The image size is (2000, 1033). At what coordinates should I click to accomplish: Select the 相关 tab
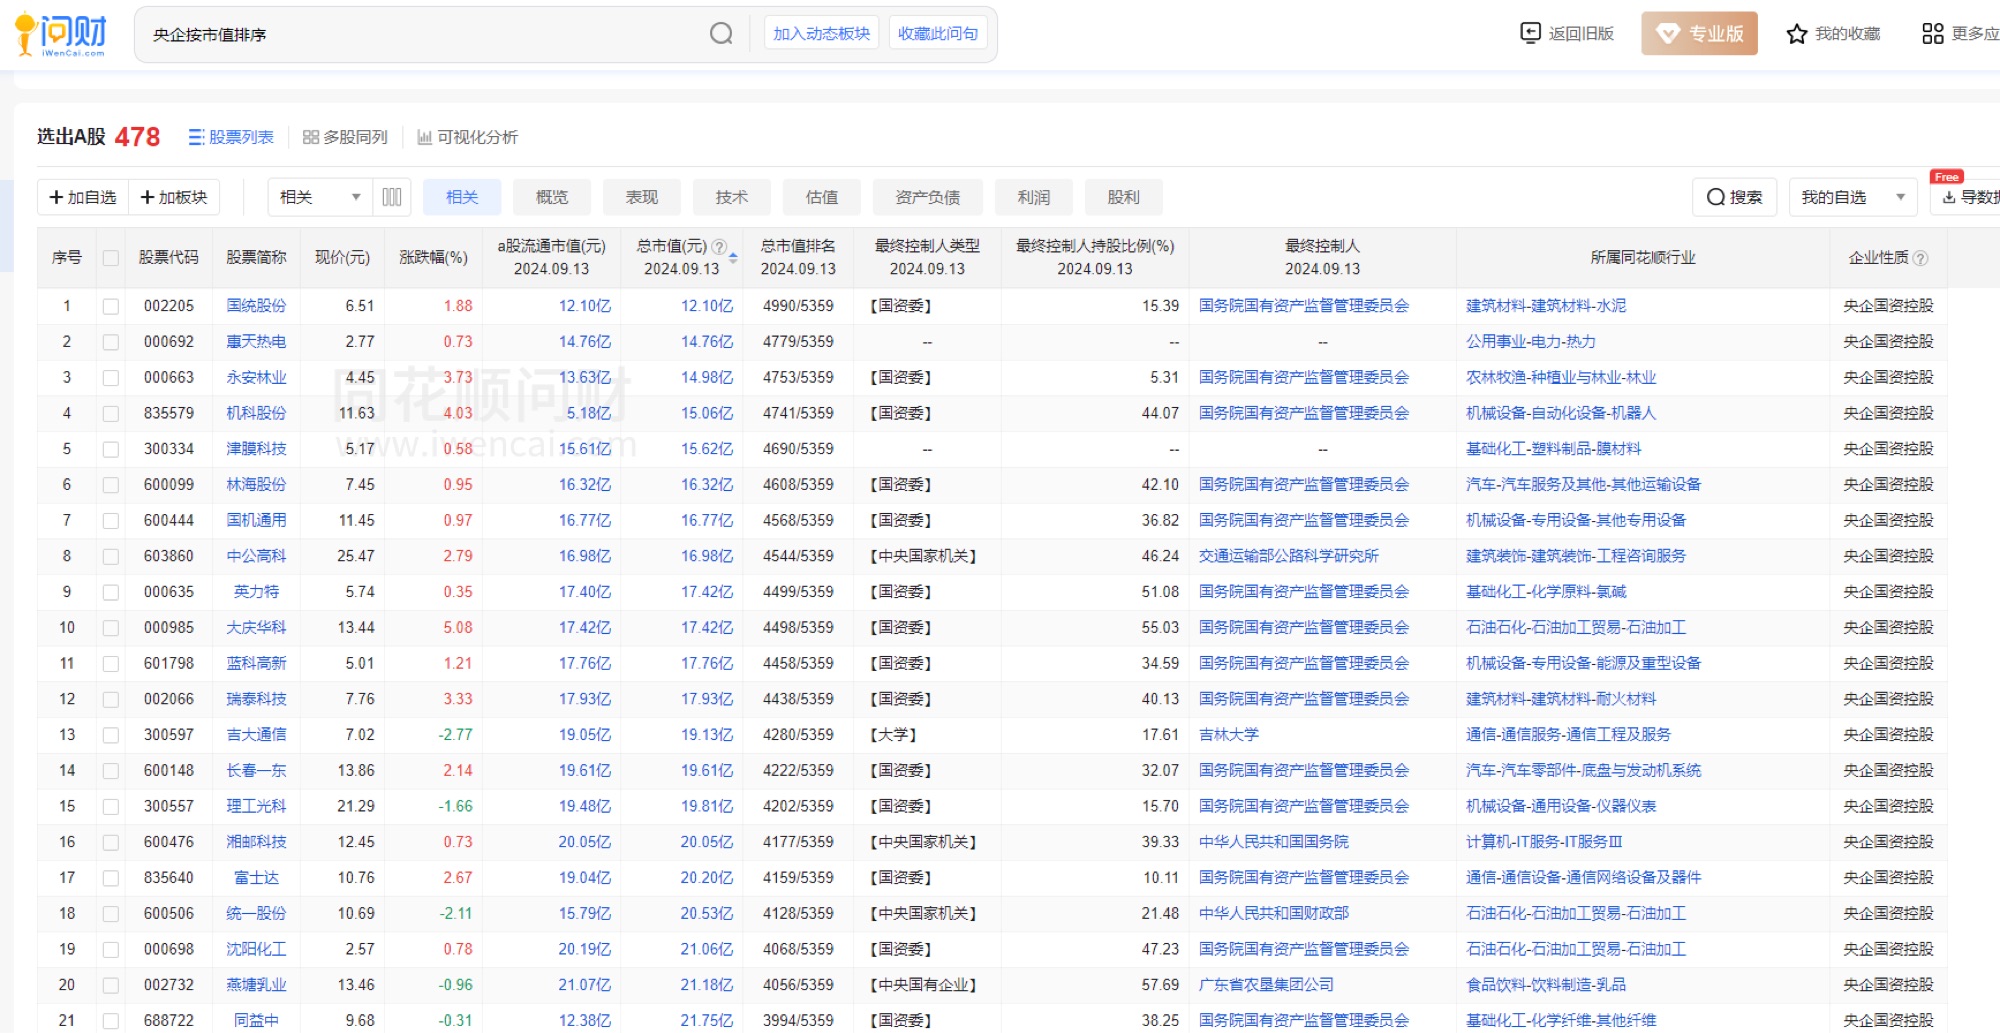[462, 197]
